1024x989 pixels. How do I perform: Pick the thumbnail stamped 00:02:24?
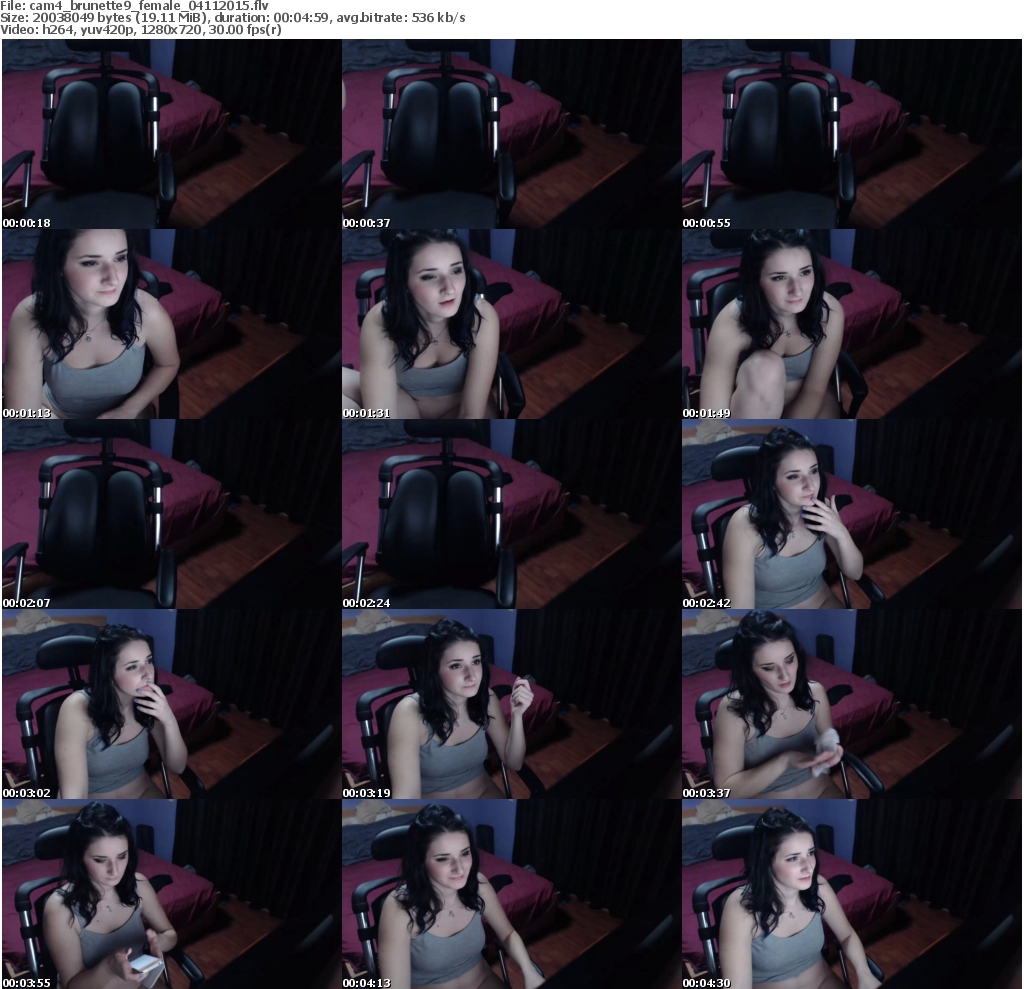(511, 514)
